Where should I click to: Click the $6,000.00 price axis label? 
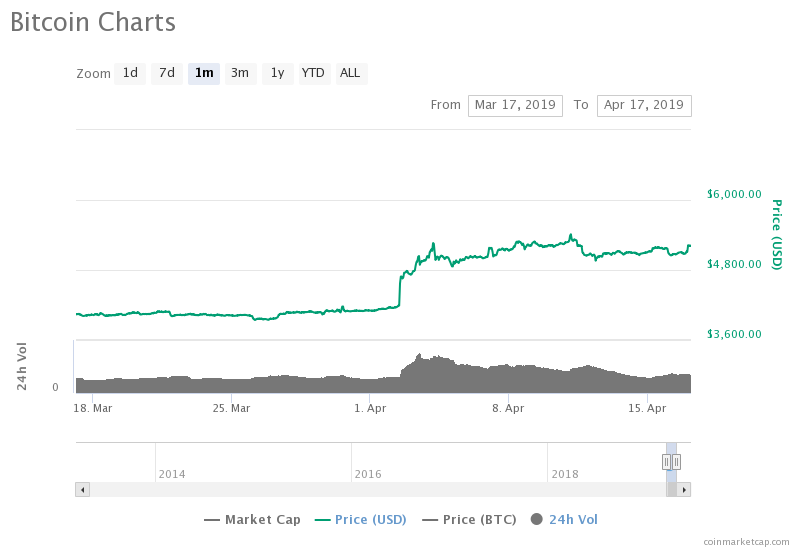pos(734,194)
